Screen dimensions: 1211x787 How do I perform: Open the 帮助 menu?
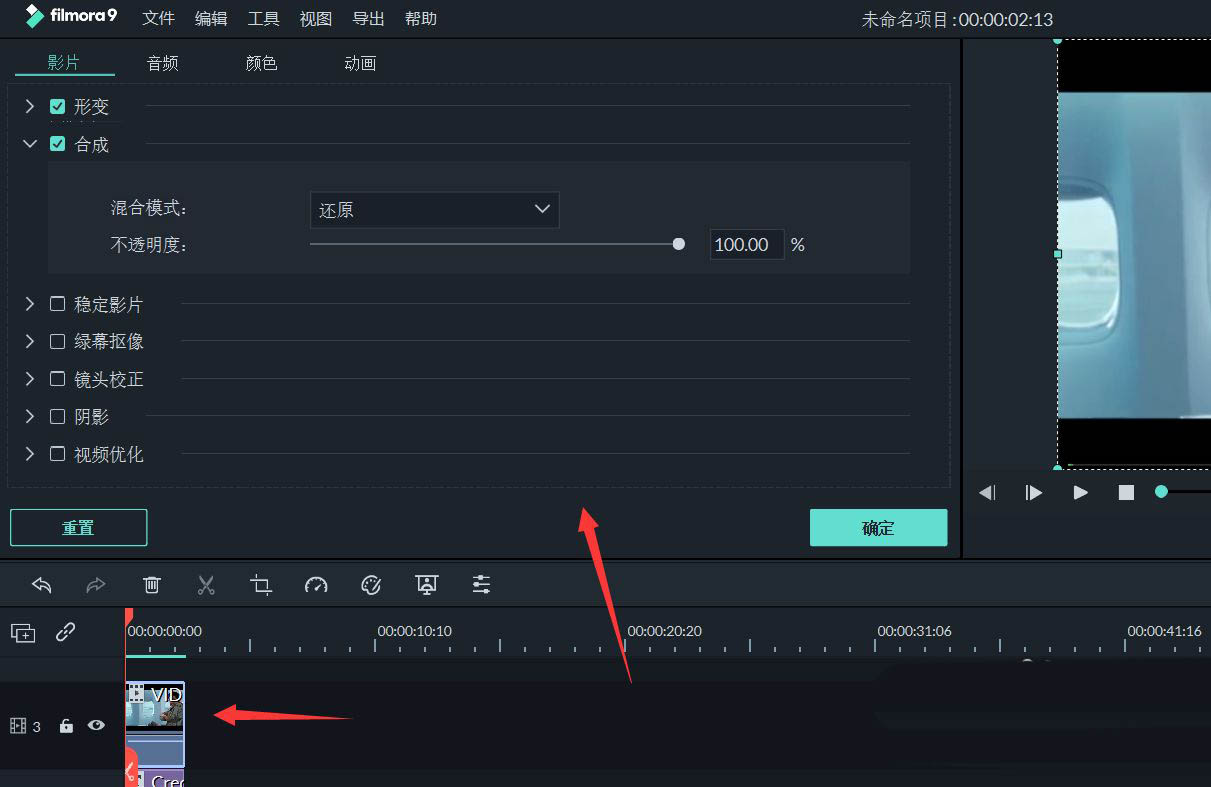[x=421, y=19]
